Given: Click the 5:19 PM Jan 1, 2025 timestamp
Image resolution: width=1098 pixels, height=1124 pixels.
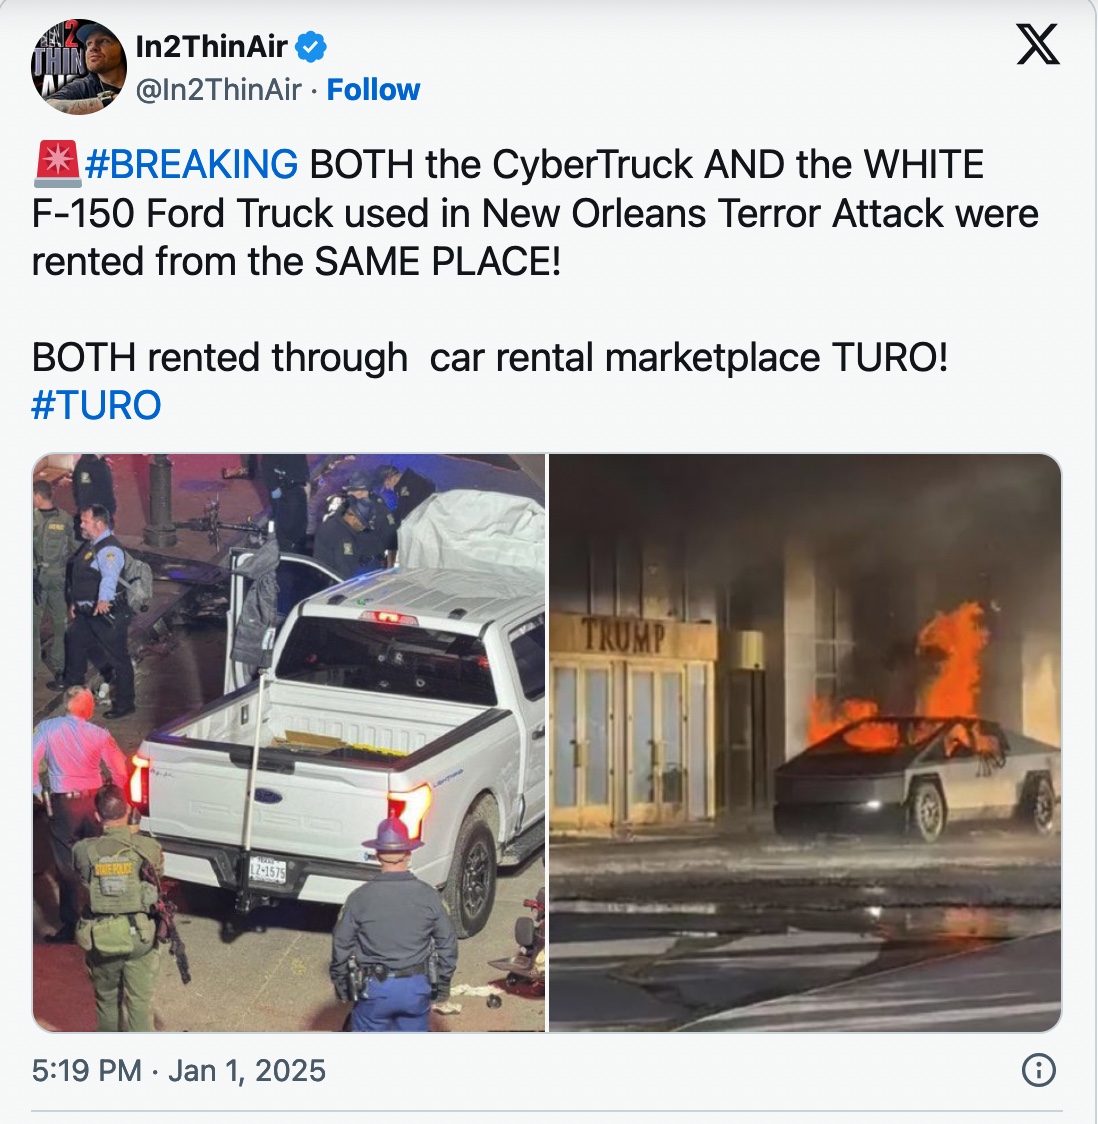Looking at the screenshot, I should (x=178, y=1070).
